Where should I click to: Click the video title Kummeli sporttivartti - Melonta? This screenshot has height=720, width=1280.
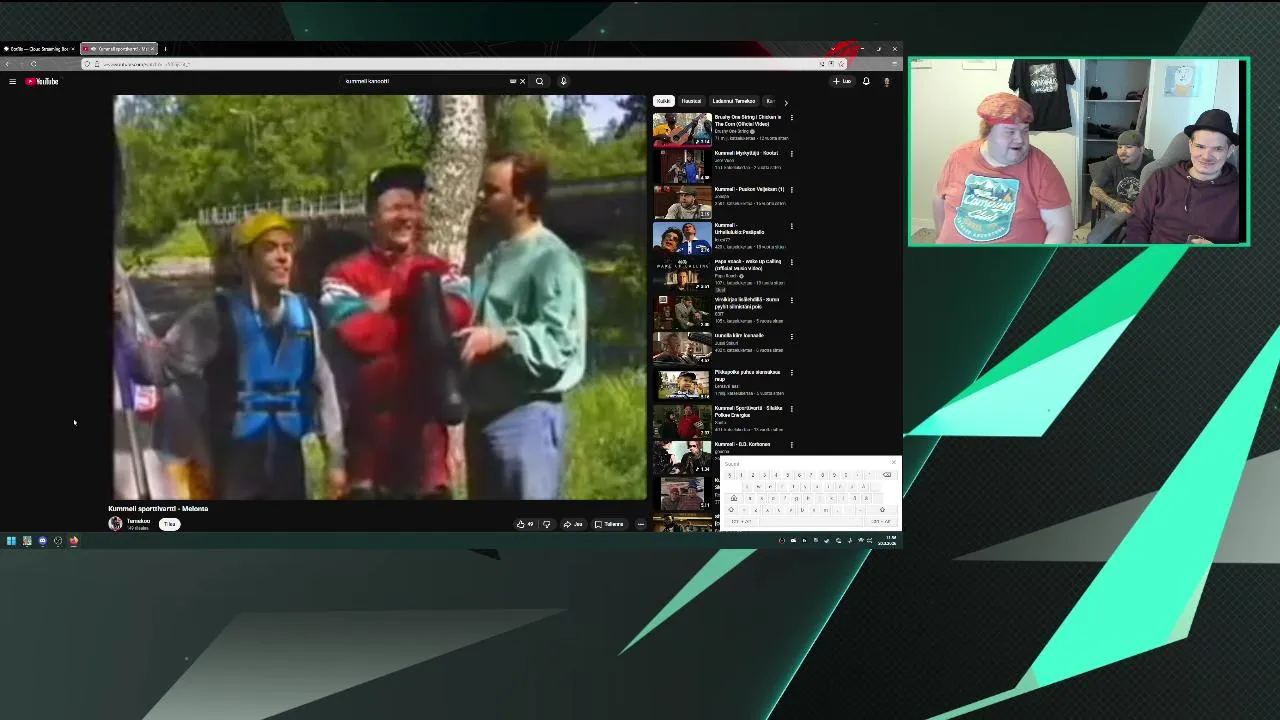pos(158,508)
